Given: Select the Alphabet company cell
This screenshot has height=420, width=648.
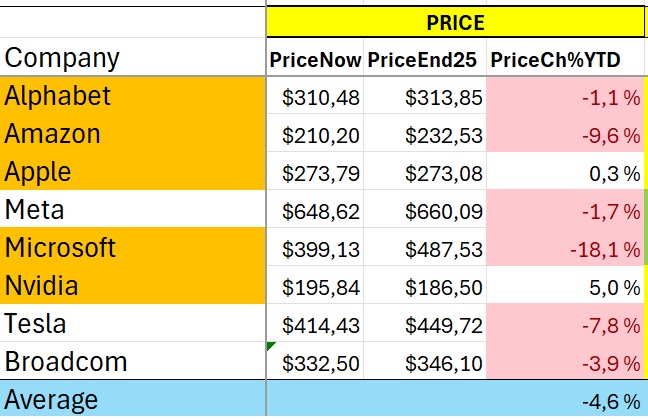Looking at the screenshot, I should pos(133,96).
